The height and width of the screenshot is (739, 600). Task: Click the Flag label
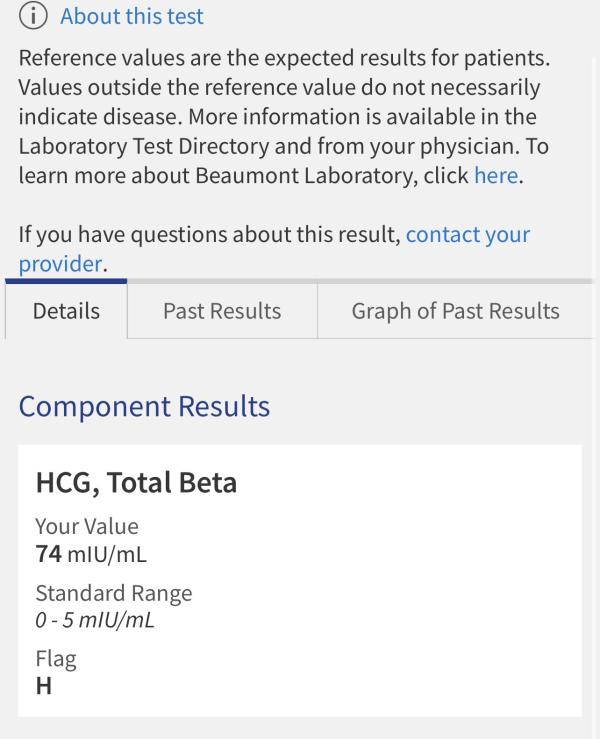(x=56, y=659)
